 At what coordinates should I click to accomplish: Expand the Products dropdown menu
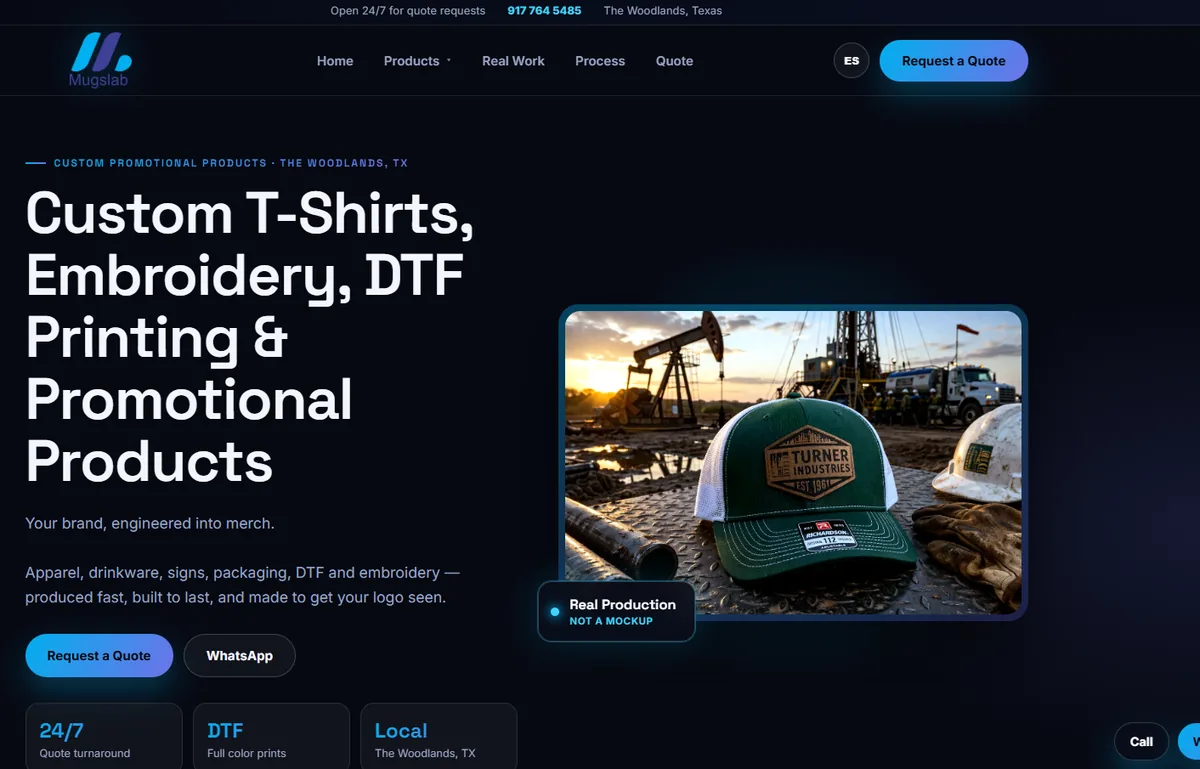click(x=417, y=61)
